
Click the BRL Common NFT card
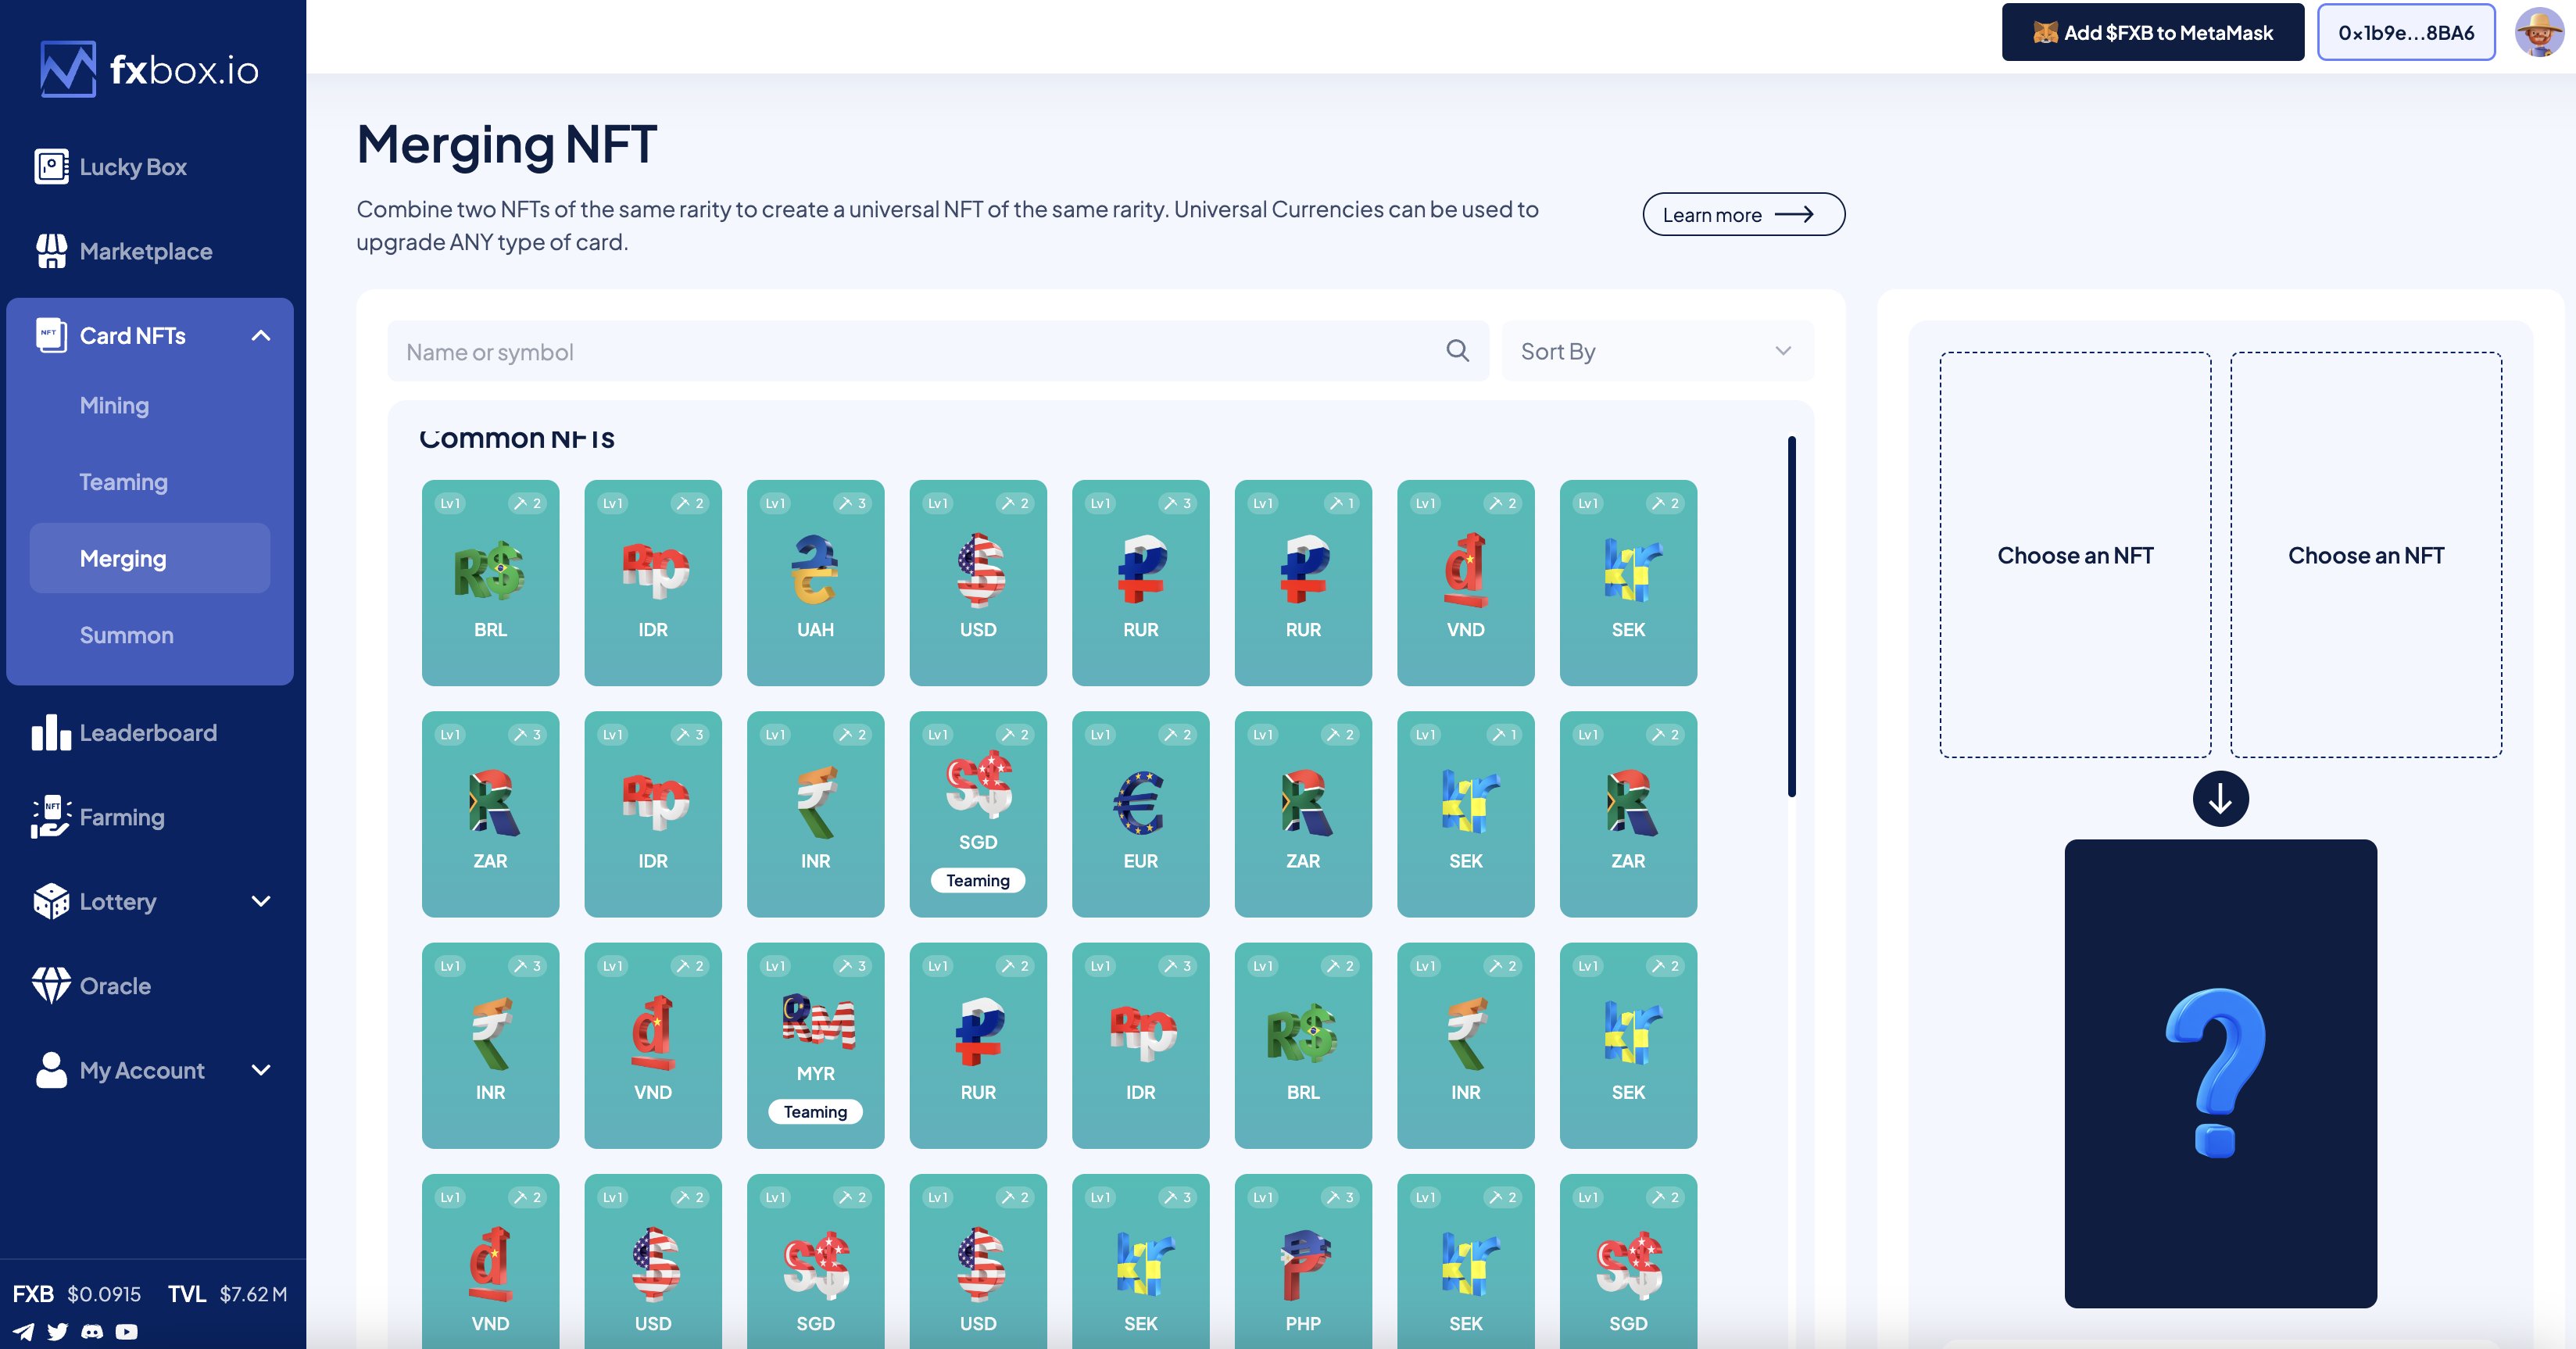[491, 581]
